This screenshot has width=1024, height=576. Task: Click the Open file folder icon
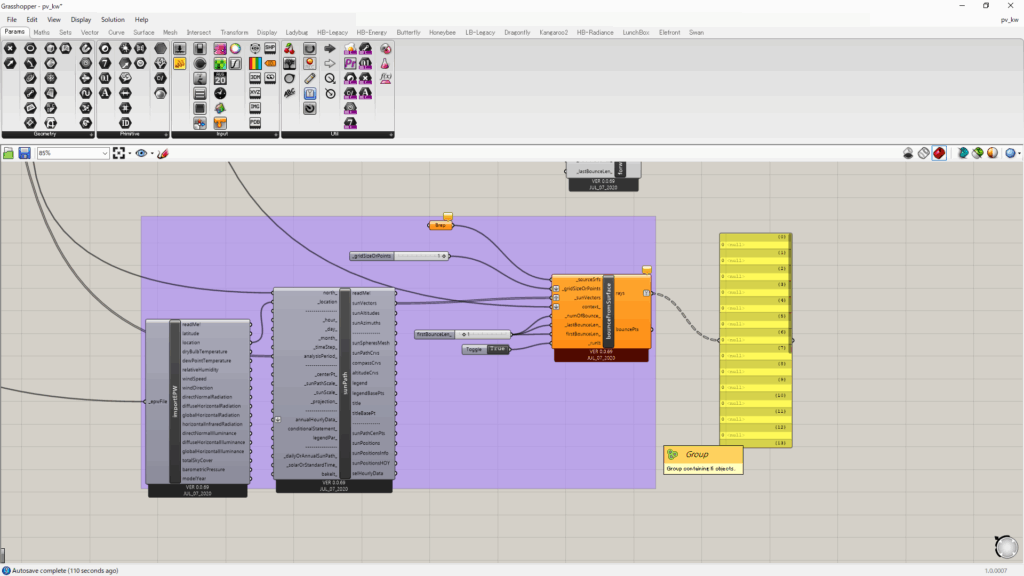(x=9, y=153)
